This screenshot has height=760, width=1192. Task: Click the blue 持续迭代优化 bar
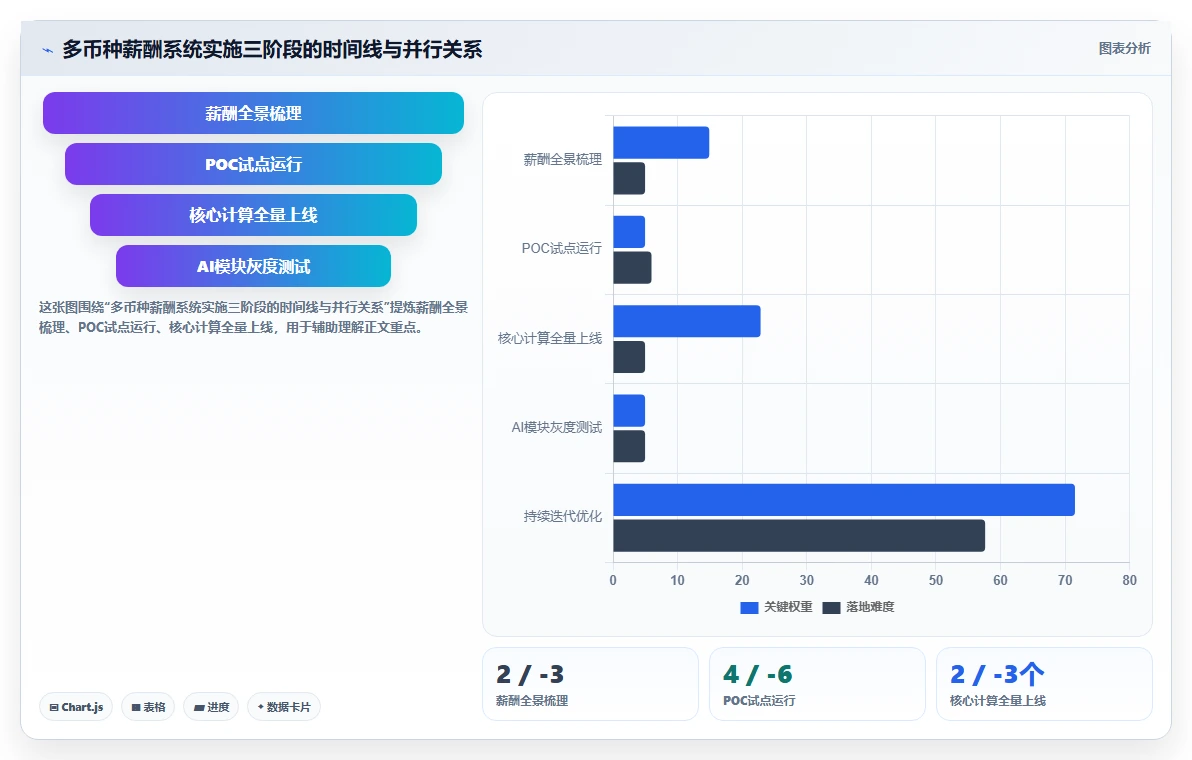click(844, 500)
